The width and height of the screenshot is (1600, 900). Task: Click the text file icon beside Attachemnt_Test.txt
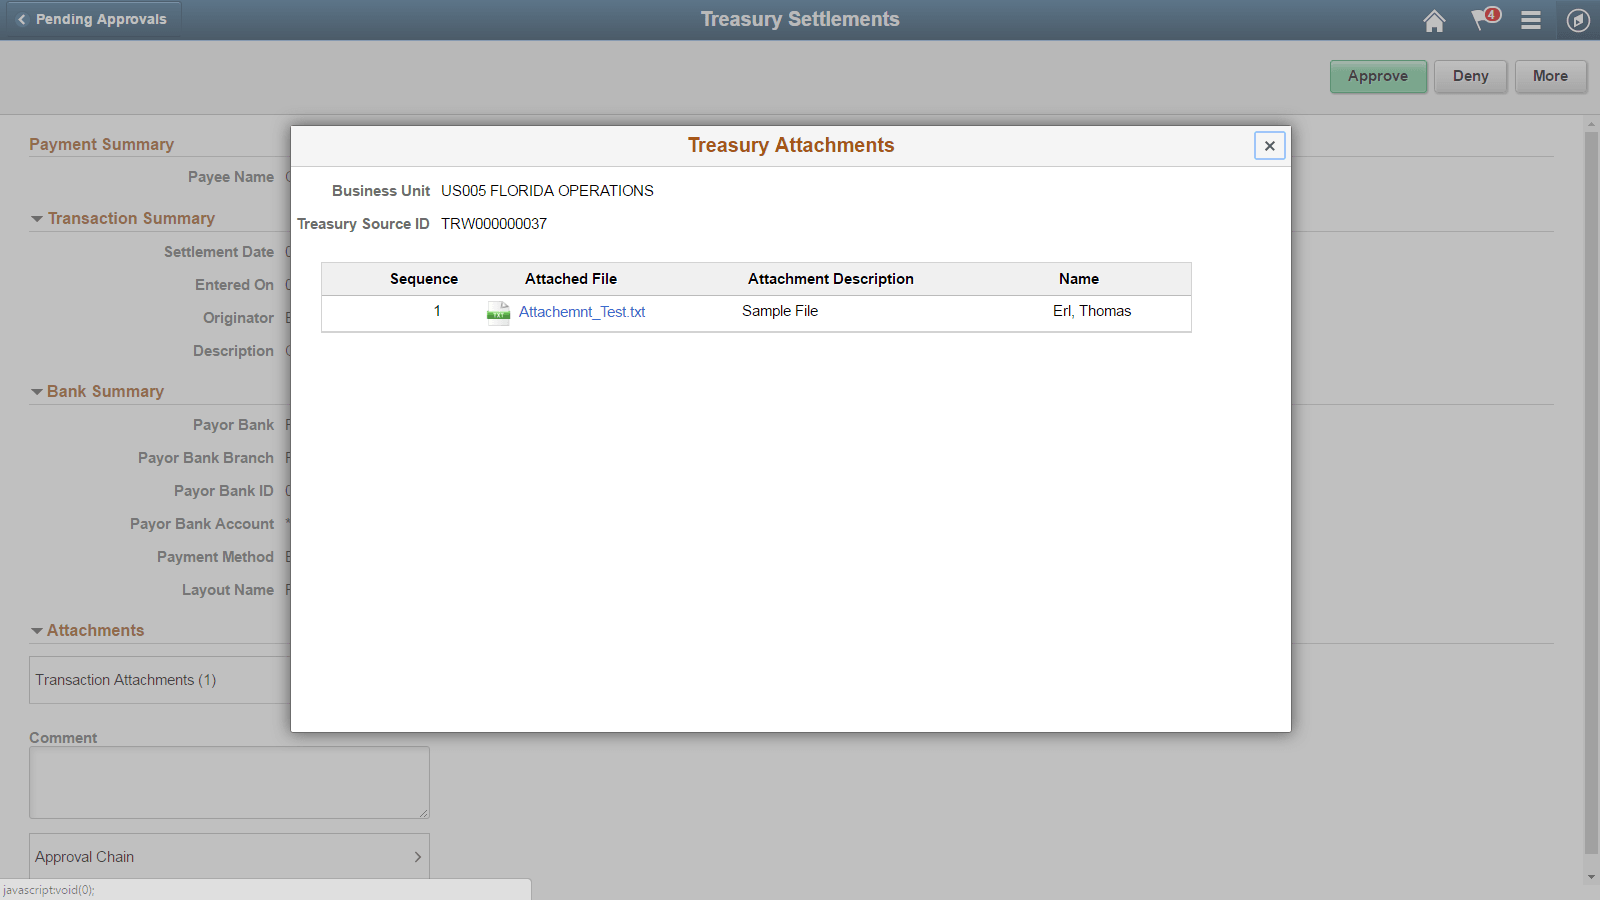click(x=497, y=312)
